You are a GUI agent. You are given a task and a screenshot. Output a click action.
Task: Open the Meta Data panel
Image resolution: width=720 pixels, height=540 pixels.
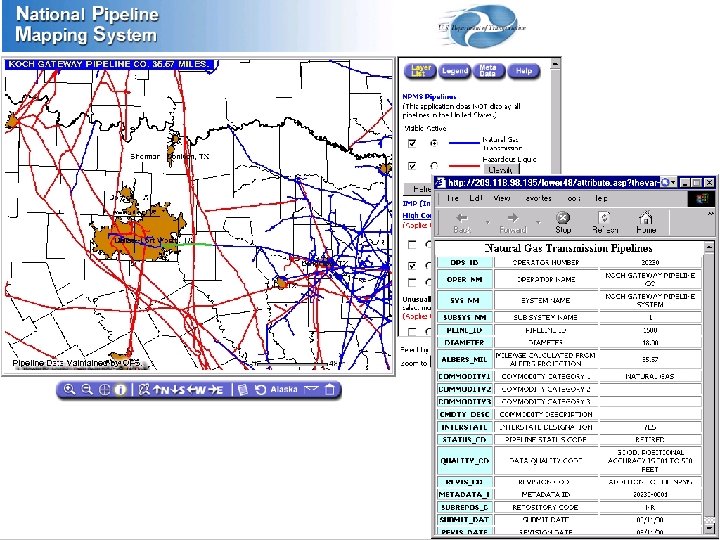click(488, 71)
